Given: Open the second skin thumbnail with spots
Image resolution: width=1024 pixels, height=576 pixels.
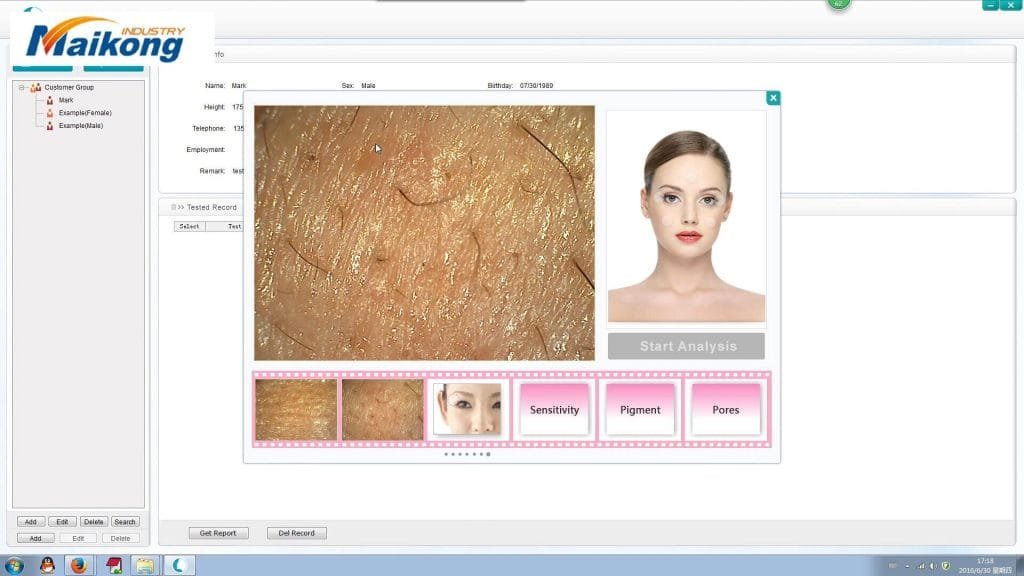Looking at the screenshot, I should pyautogui.click(x=383, y=409).
